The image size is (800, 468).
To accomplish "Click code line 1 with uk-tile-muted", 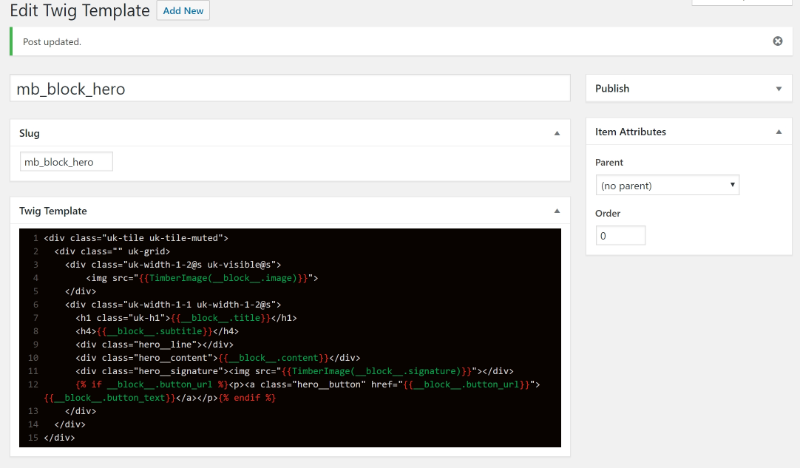I will pos(136,238).
